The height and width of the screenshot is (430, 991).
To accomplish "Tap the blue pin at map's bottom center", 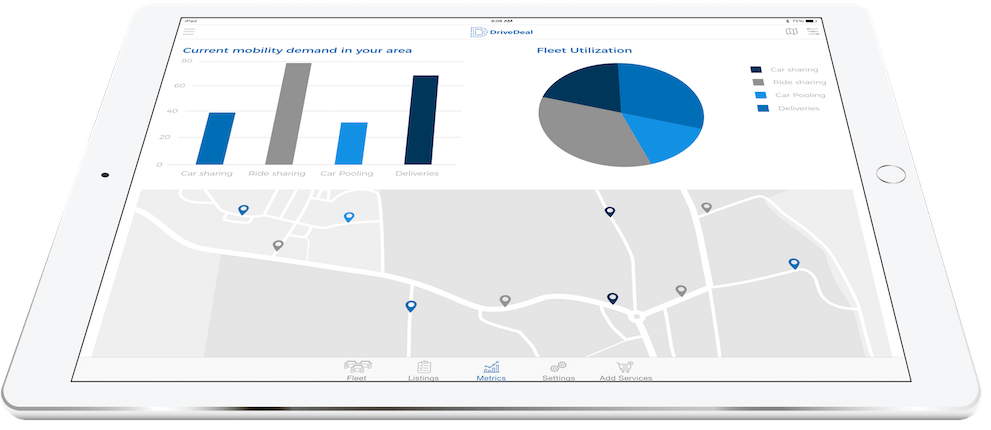I will pyautogui.click(x=411, y=307).
